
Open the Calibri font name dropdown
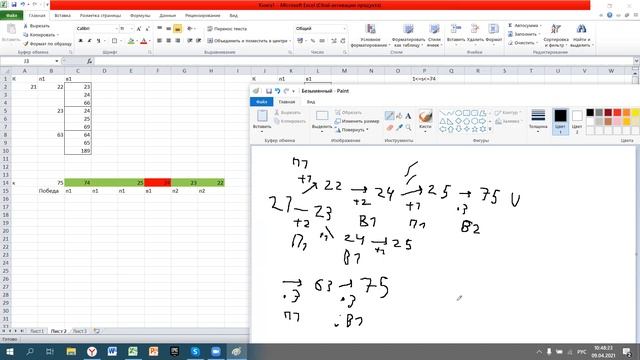tap(116, 29)
